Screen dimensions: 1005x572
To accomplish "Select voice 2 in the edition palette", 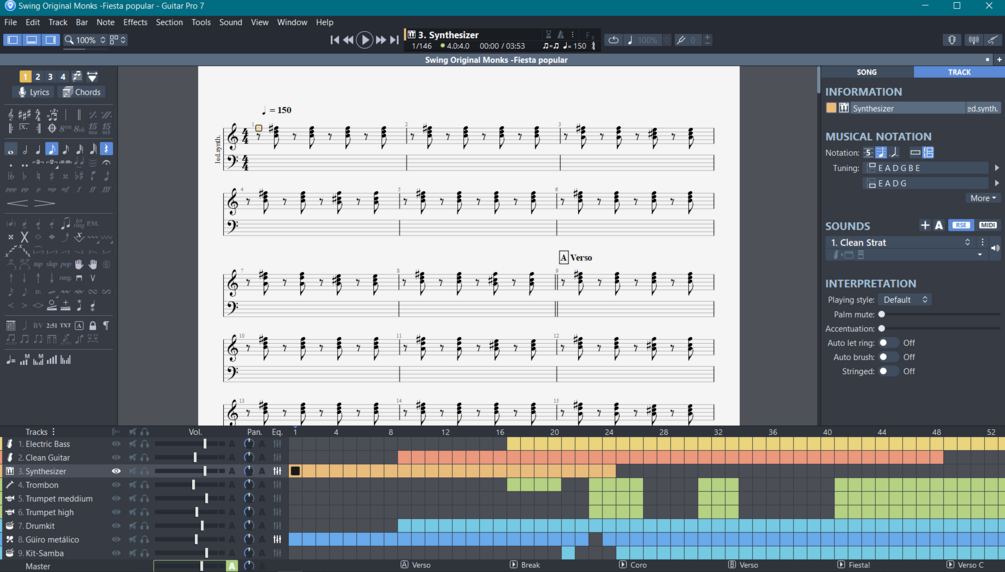I will tap(38, 77).
